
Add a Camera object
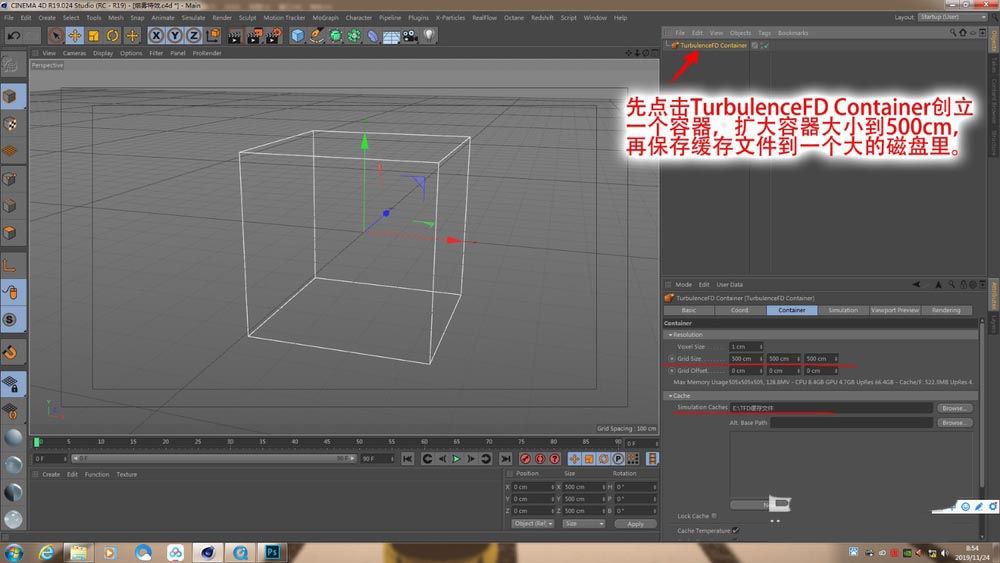(x=410, y=36)
